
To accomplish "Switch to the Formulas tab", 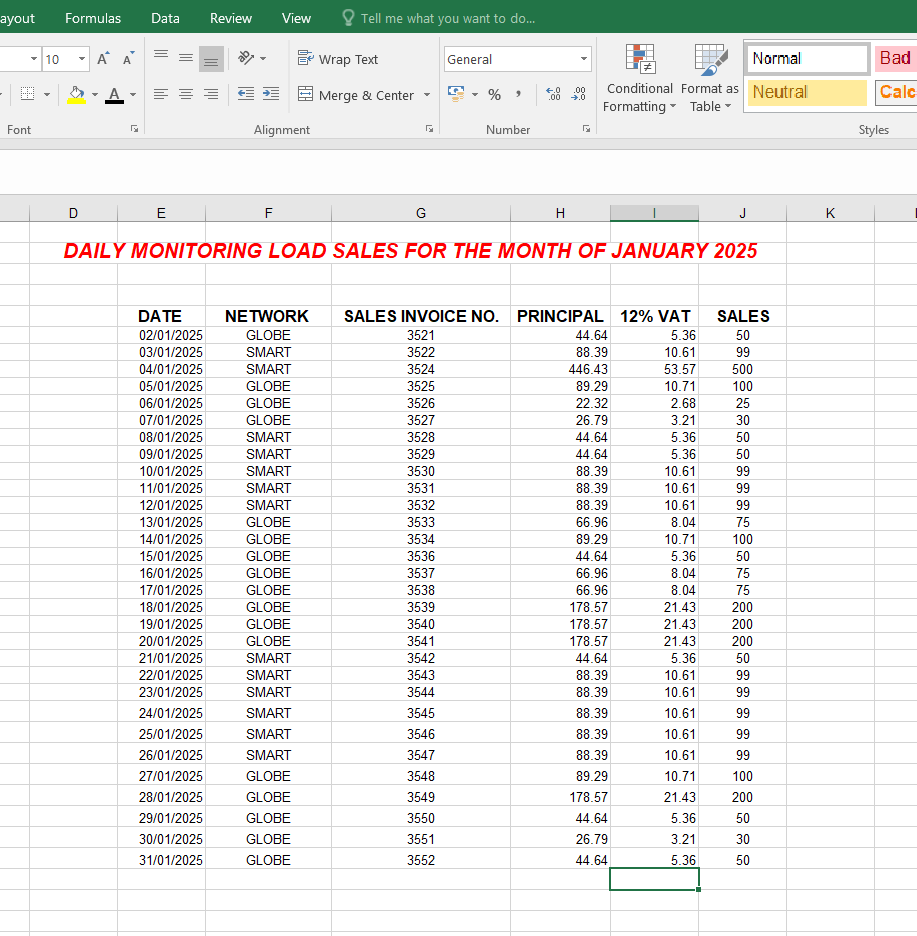I will (93, 18).
